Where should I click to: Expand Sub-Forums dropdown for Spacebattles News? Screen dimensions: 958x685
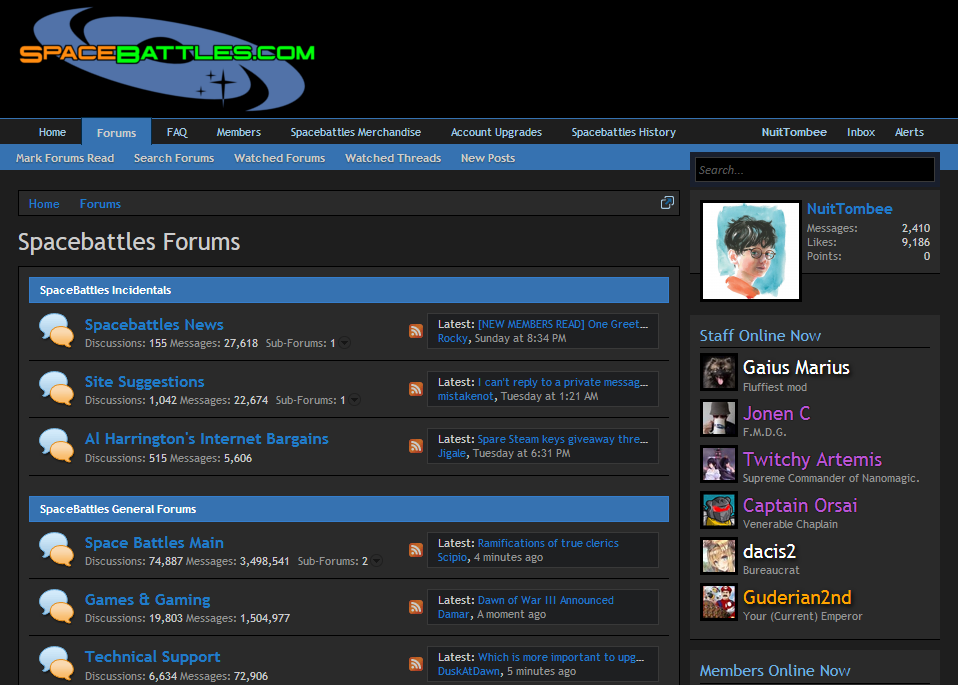[345, 343]
